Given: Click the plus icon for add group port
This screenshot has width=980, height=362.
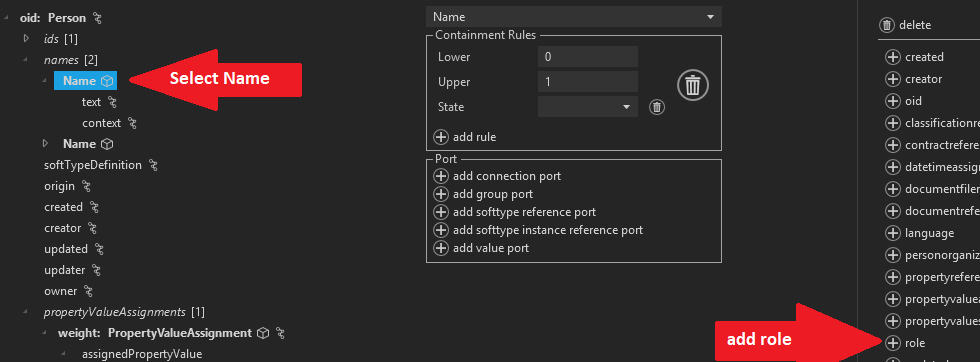Looking at the screenshot, I should [x=441, y=194].
